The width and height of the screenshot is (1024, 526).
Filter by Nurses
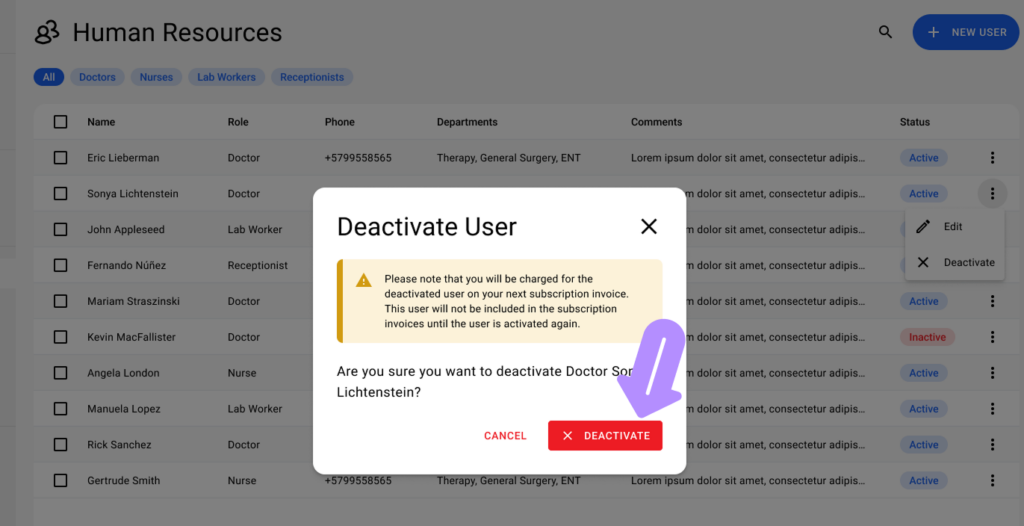coord(156,77)
